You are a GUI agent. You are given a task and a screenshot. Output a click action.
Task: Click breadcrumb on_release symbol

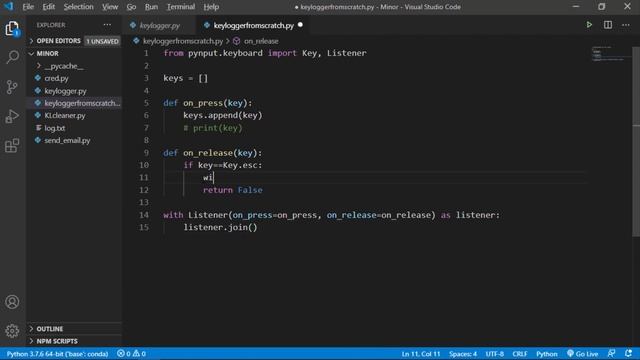261,41
